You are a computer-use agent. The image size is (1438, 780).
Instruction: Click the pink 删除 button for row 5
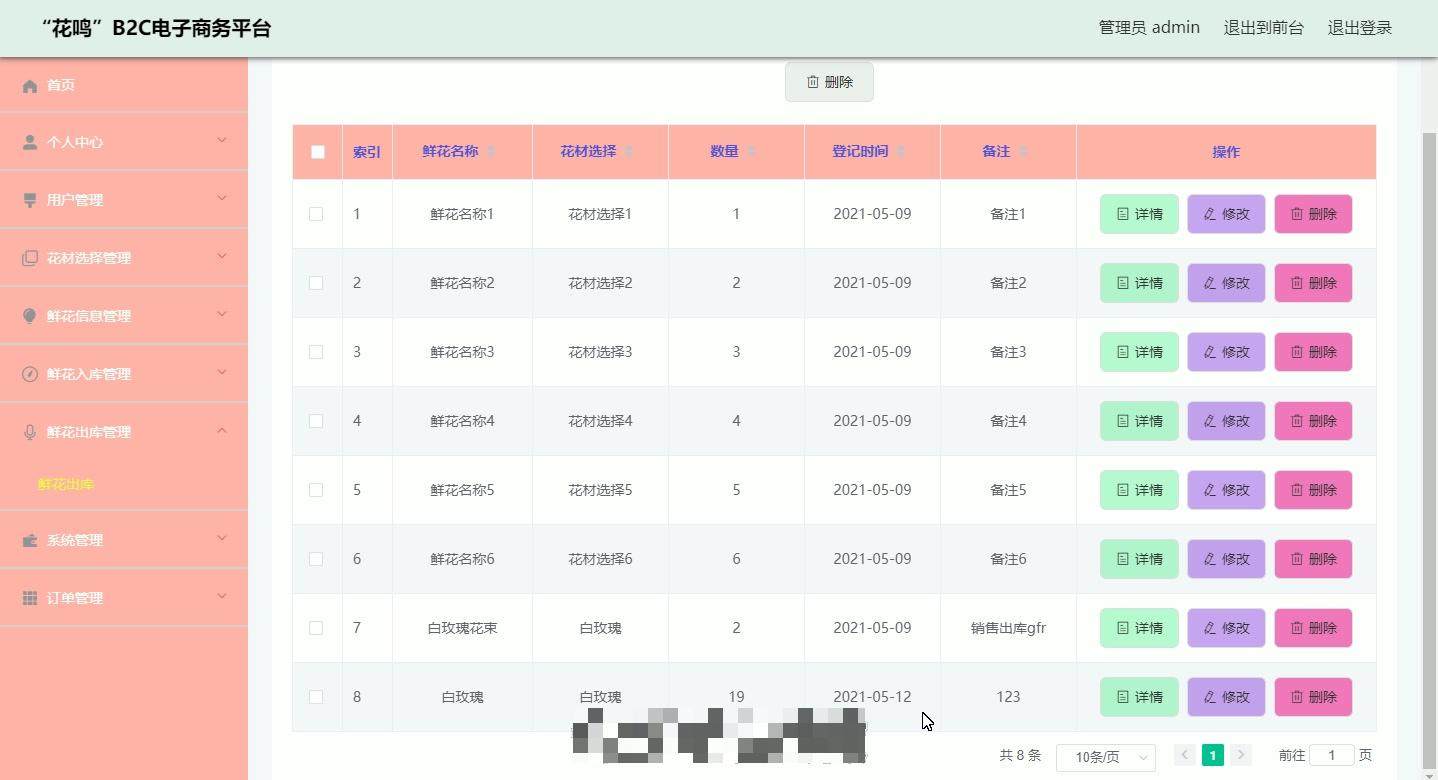click(1313, 490)
